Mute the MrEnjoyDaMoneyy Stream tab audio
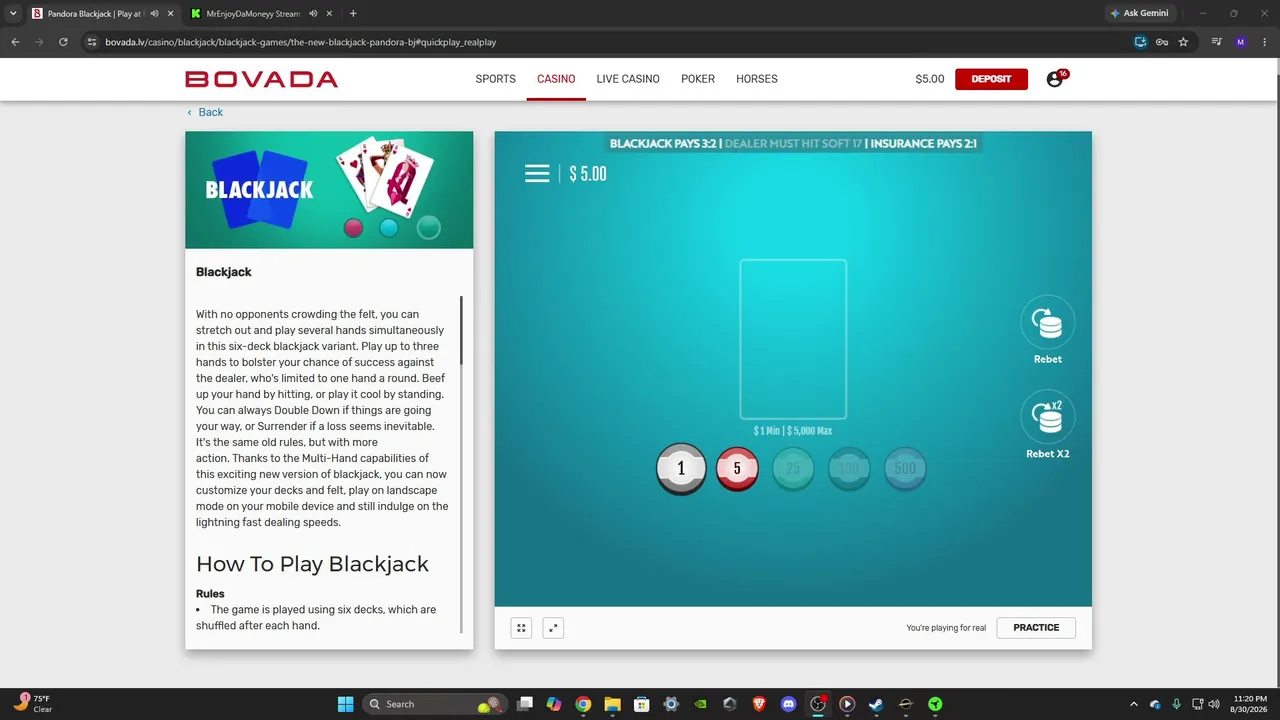The height and width of the screenshot is (720, 1280). tap(314, 14)
